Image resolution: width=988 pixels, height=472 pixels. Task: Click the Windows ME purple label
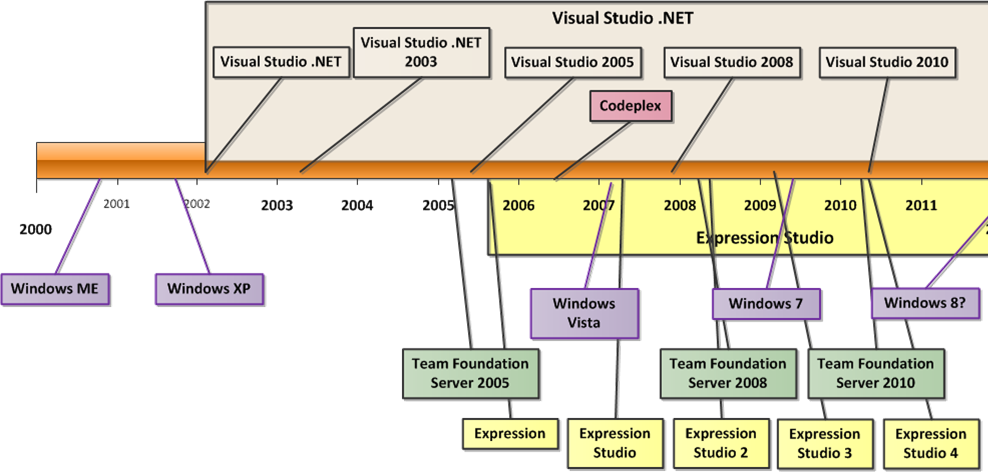[x=54, y=289]
